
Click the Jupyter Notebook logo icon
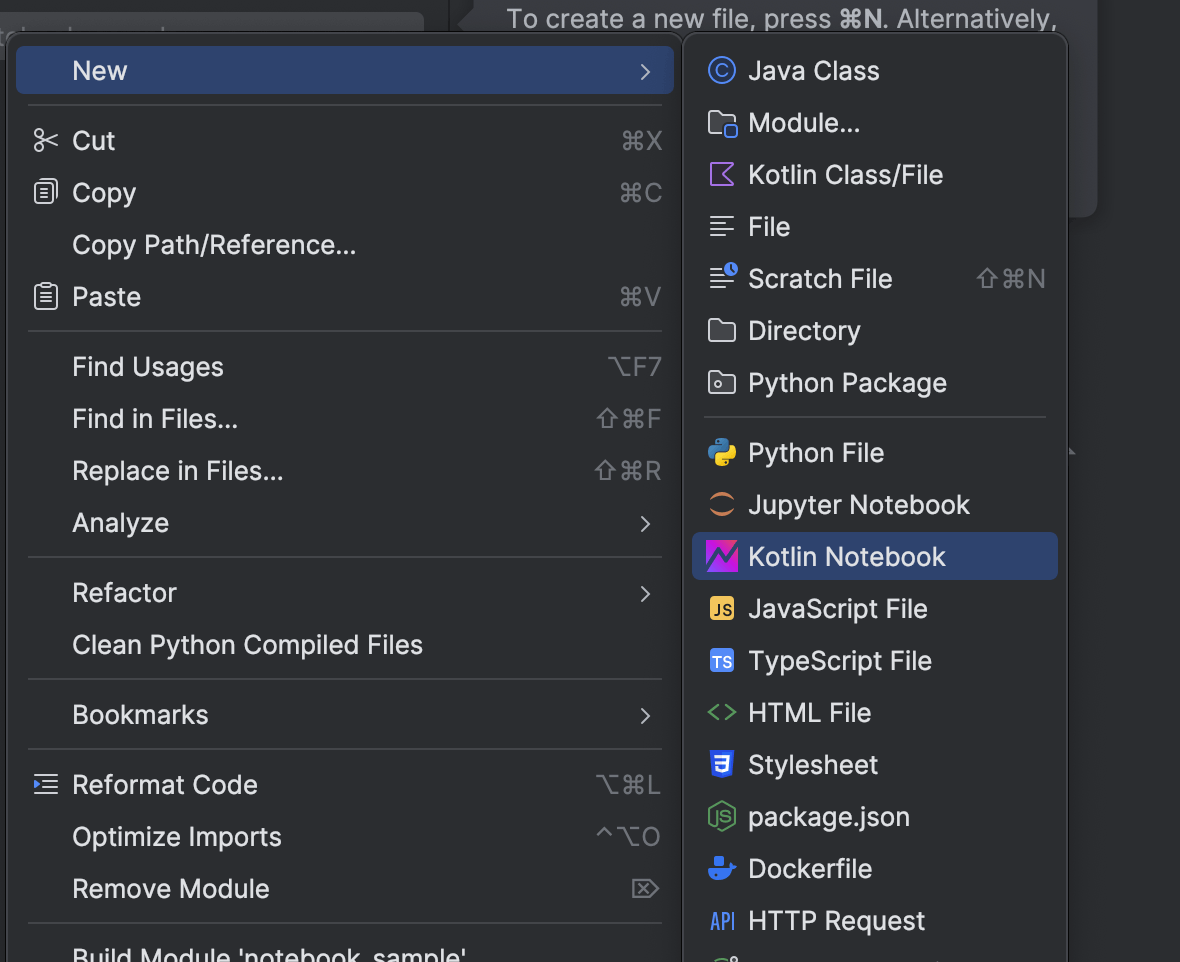pos(722,504)
